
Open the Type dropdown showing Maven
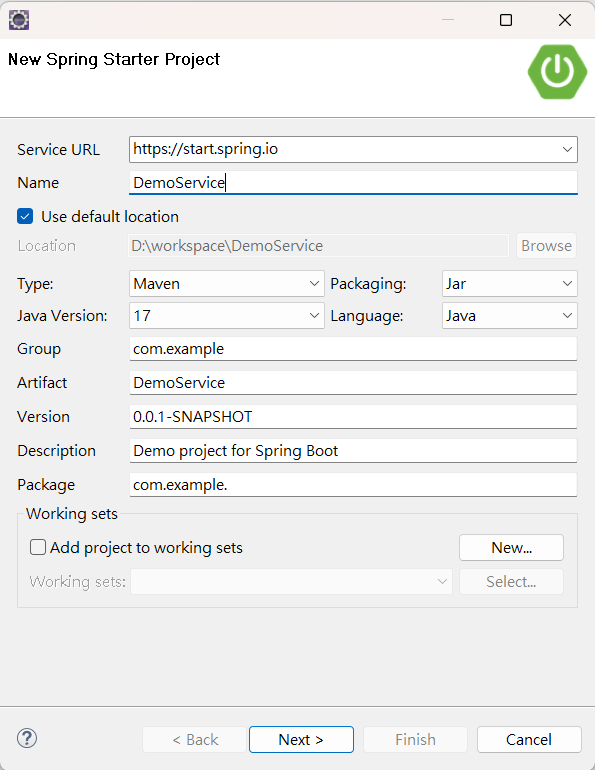pos(226,283)
